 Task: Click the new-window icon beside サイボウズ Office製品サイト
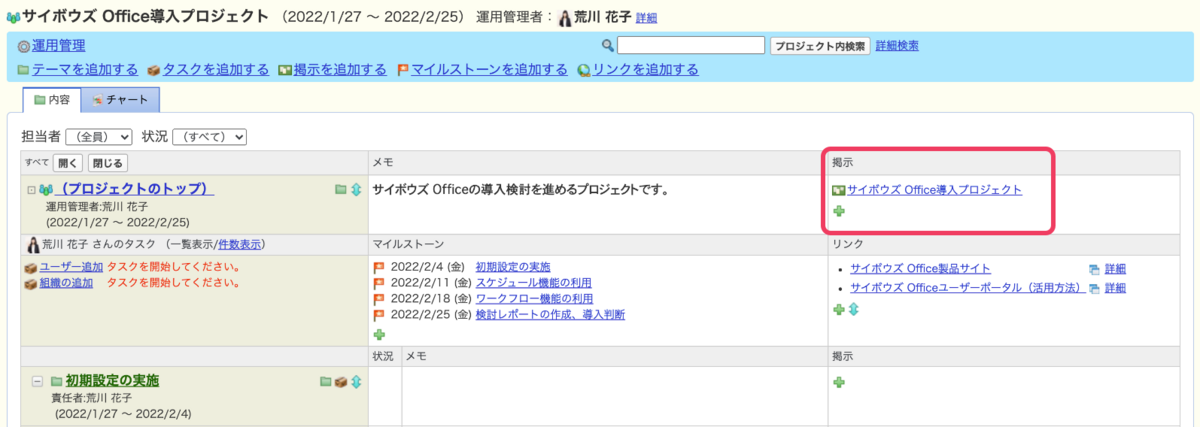point(1094,269)
